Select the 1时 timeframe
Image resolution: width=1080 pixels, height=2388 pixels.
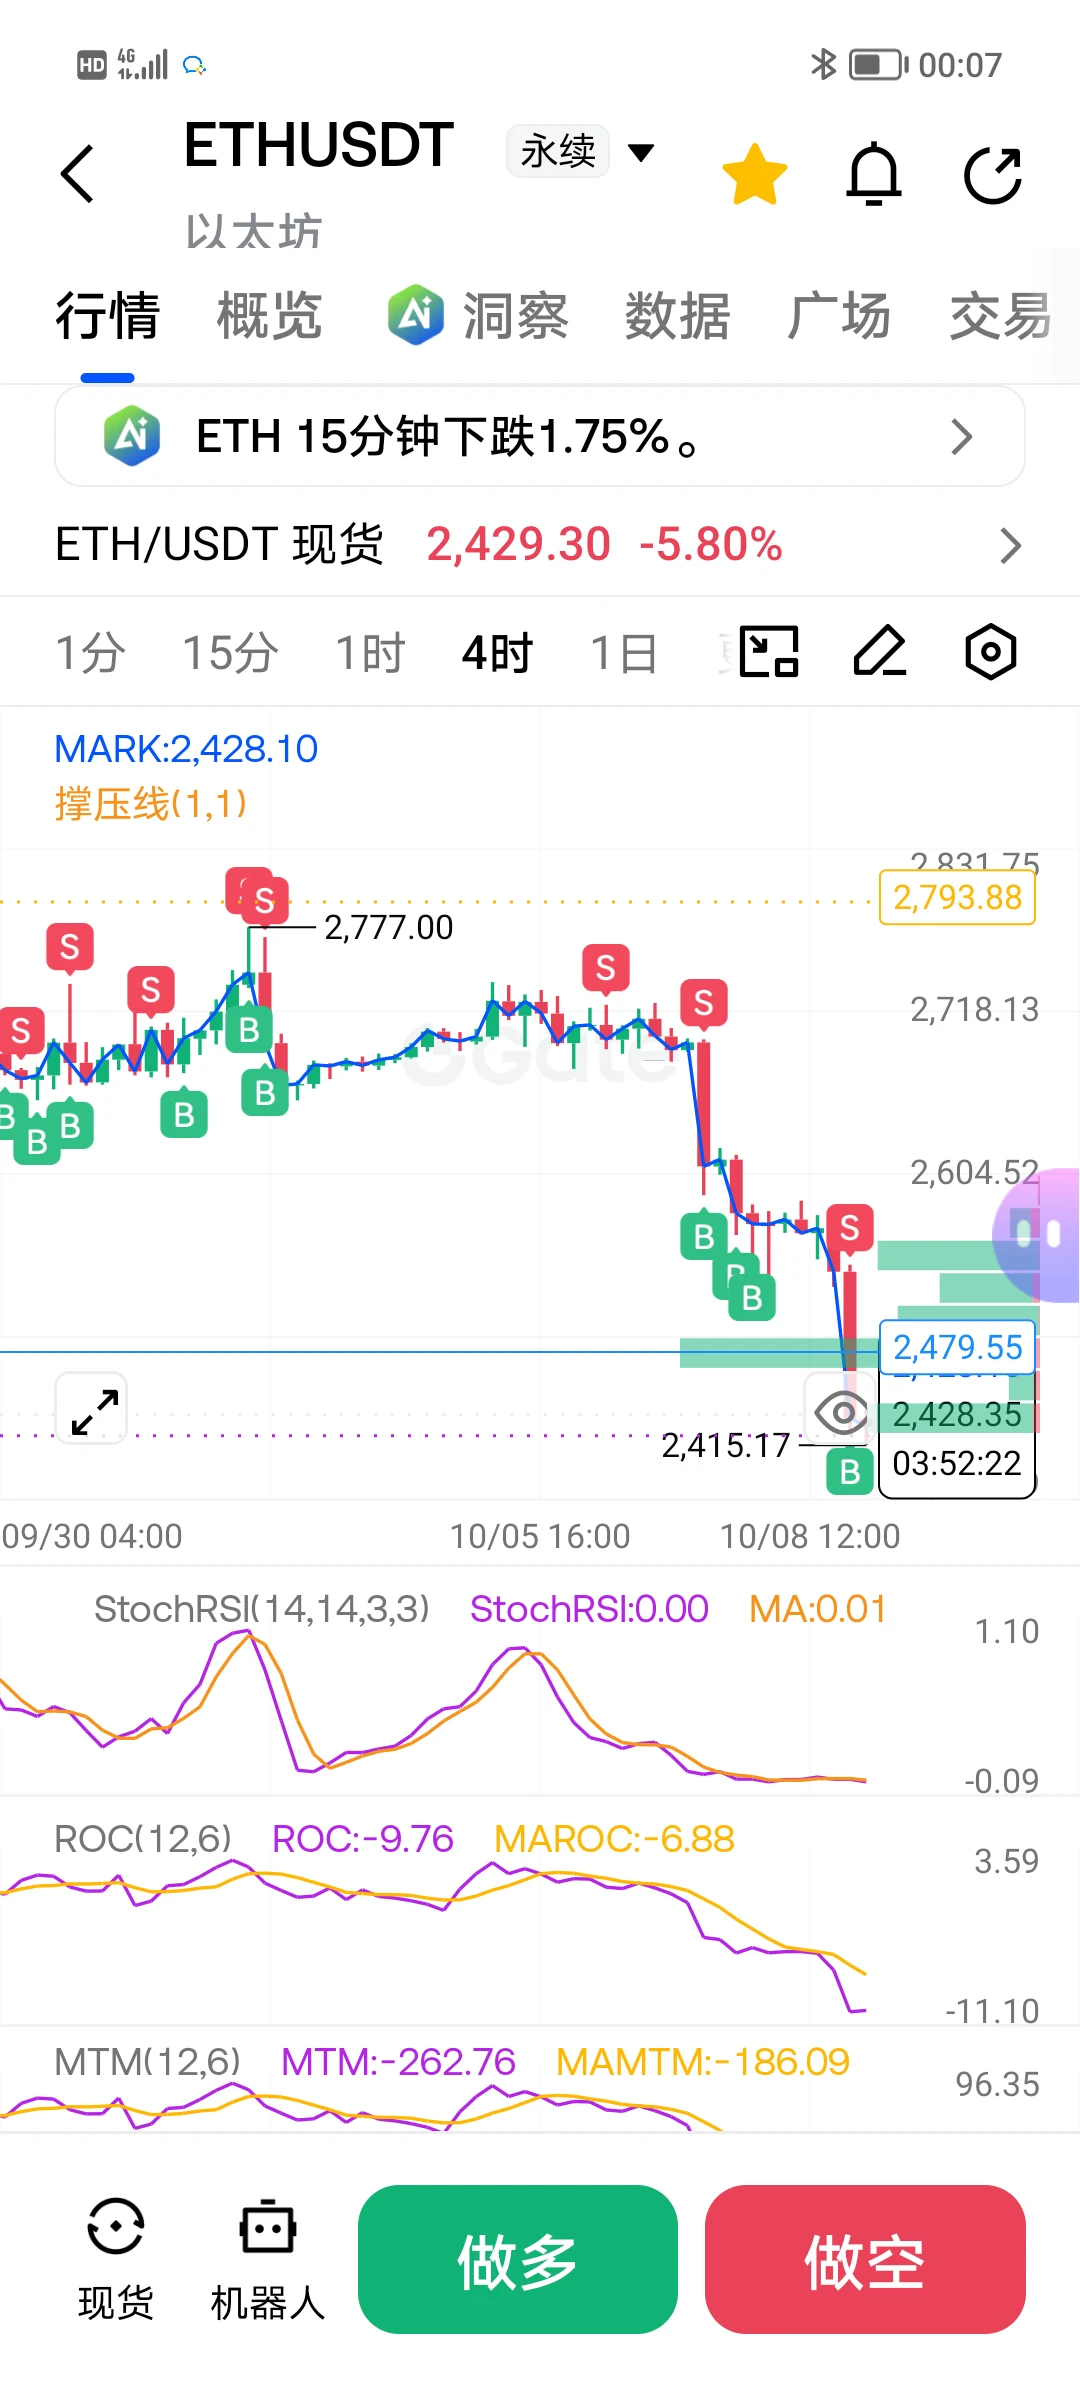tap(370, 653)
